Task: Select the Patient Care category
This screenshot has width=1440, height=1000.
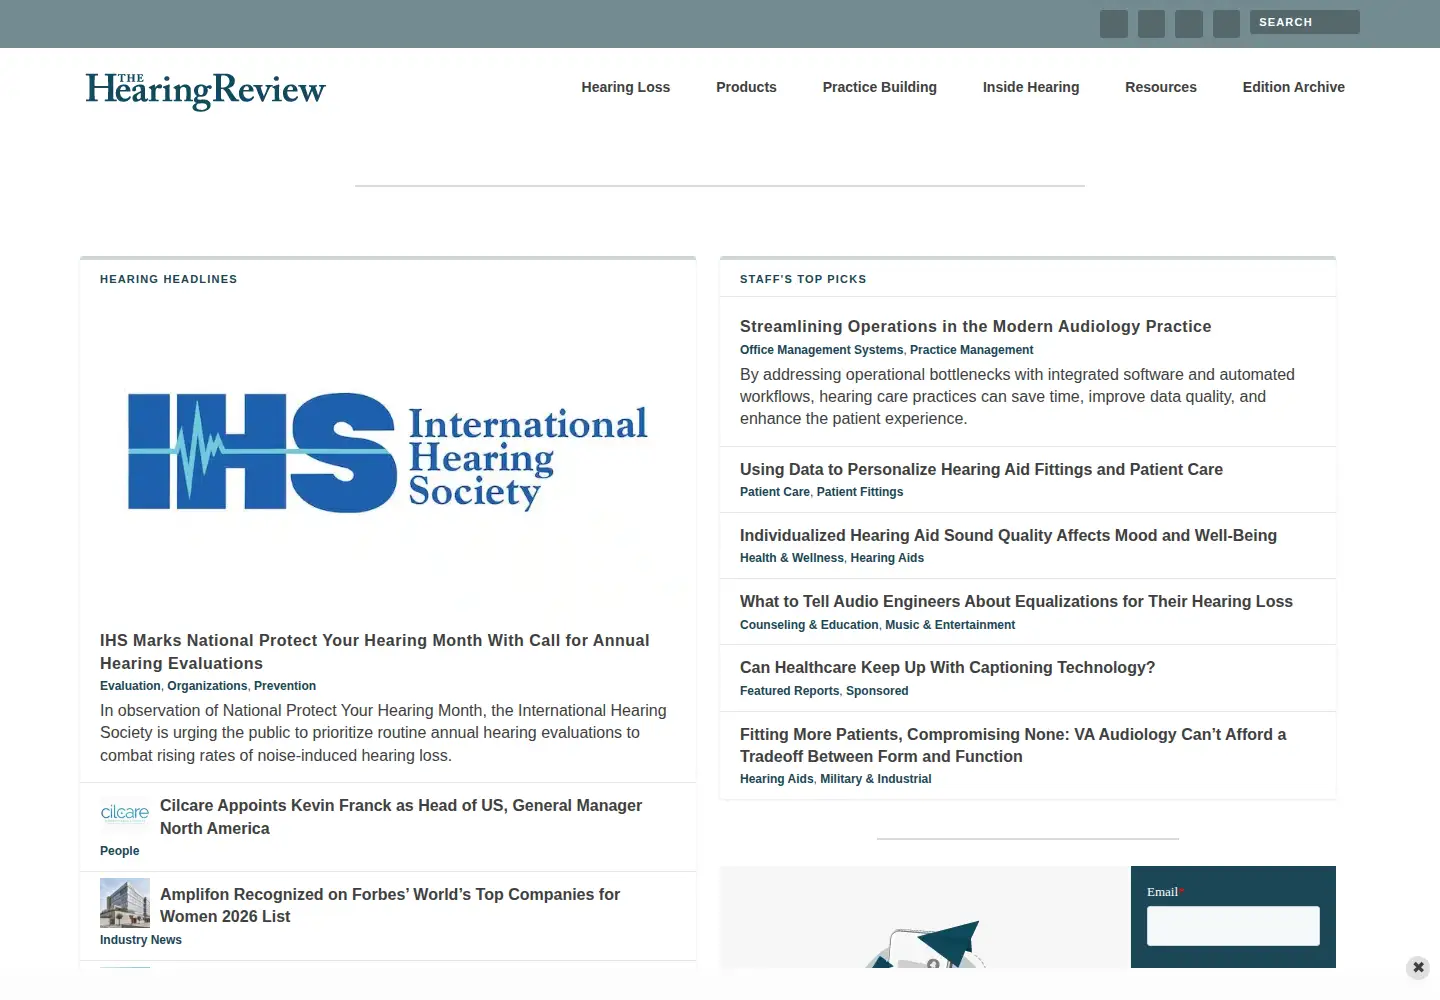Action: tap(775, 492)
